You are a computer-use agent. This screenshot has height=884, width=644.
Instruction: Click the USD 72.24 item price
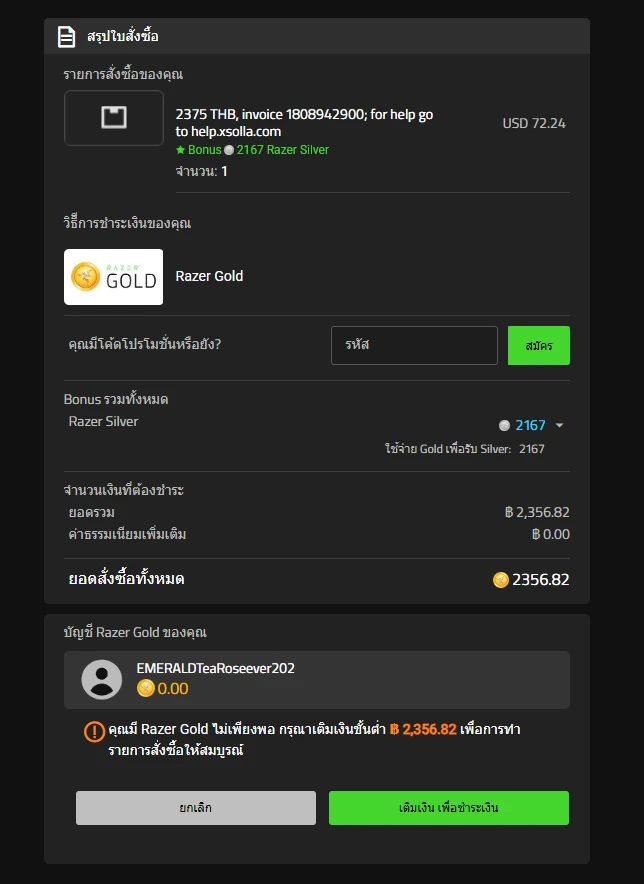click(x=534, y=124)
